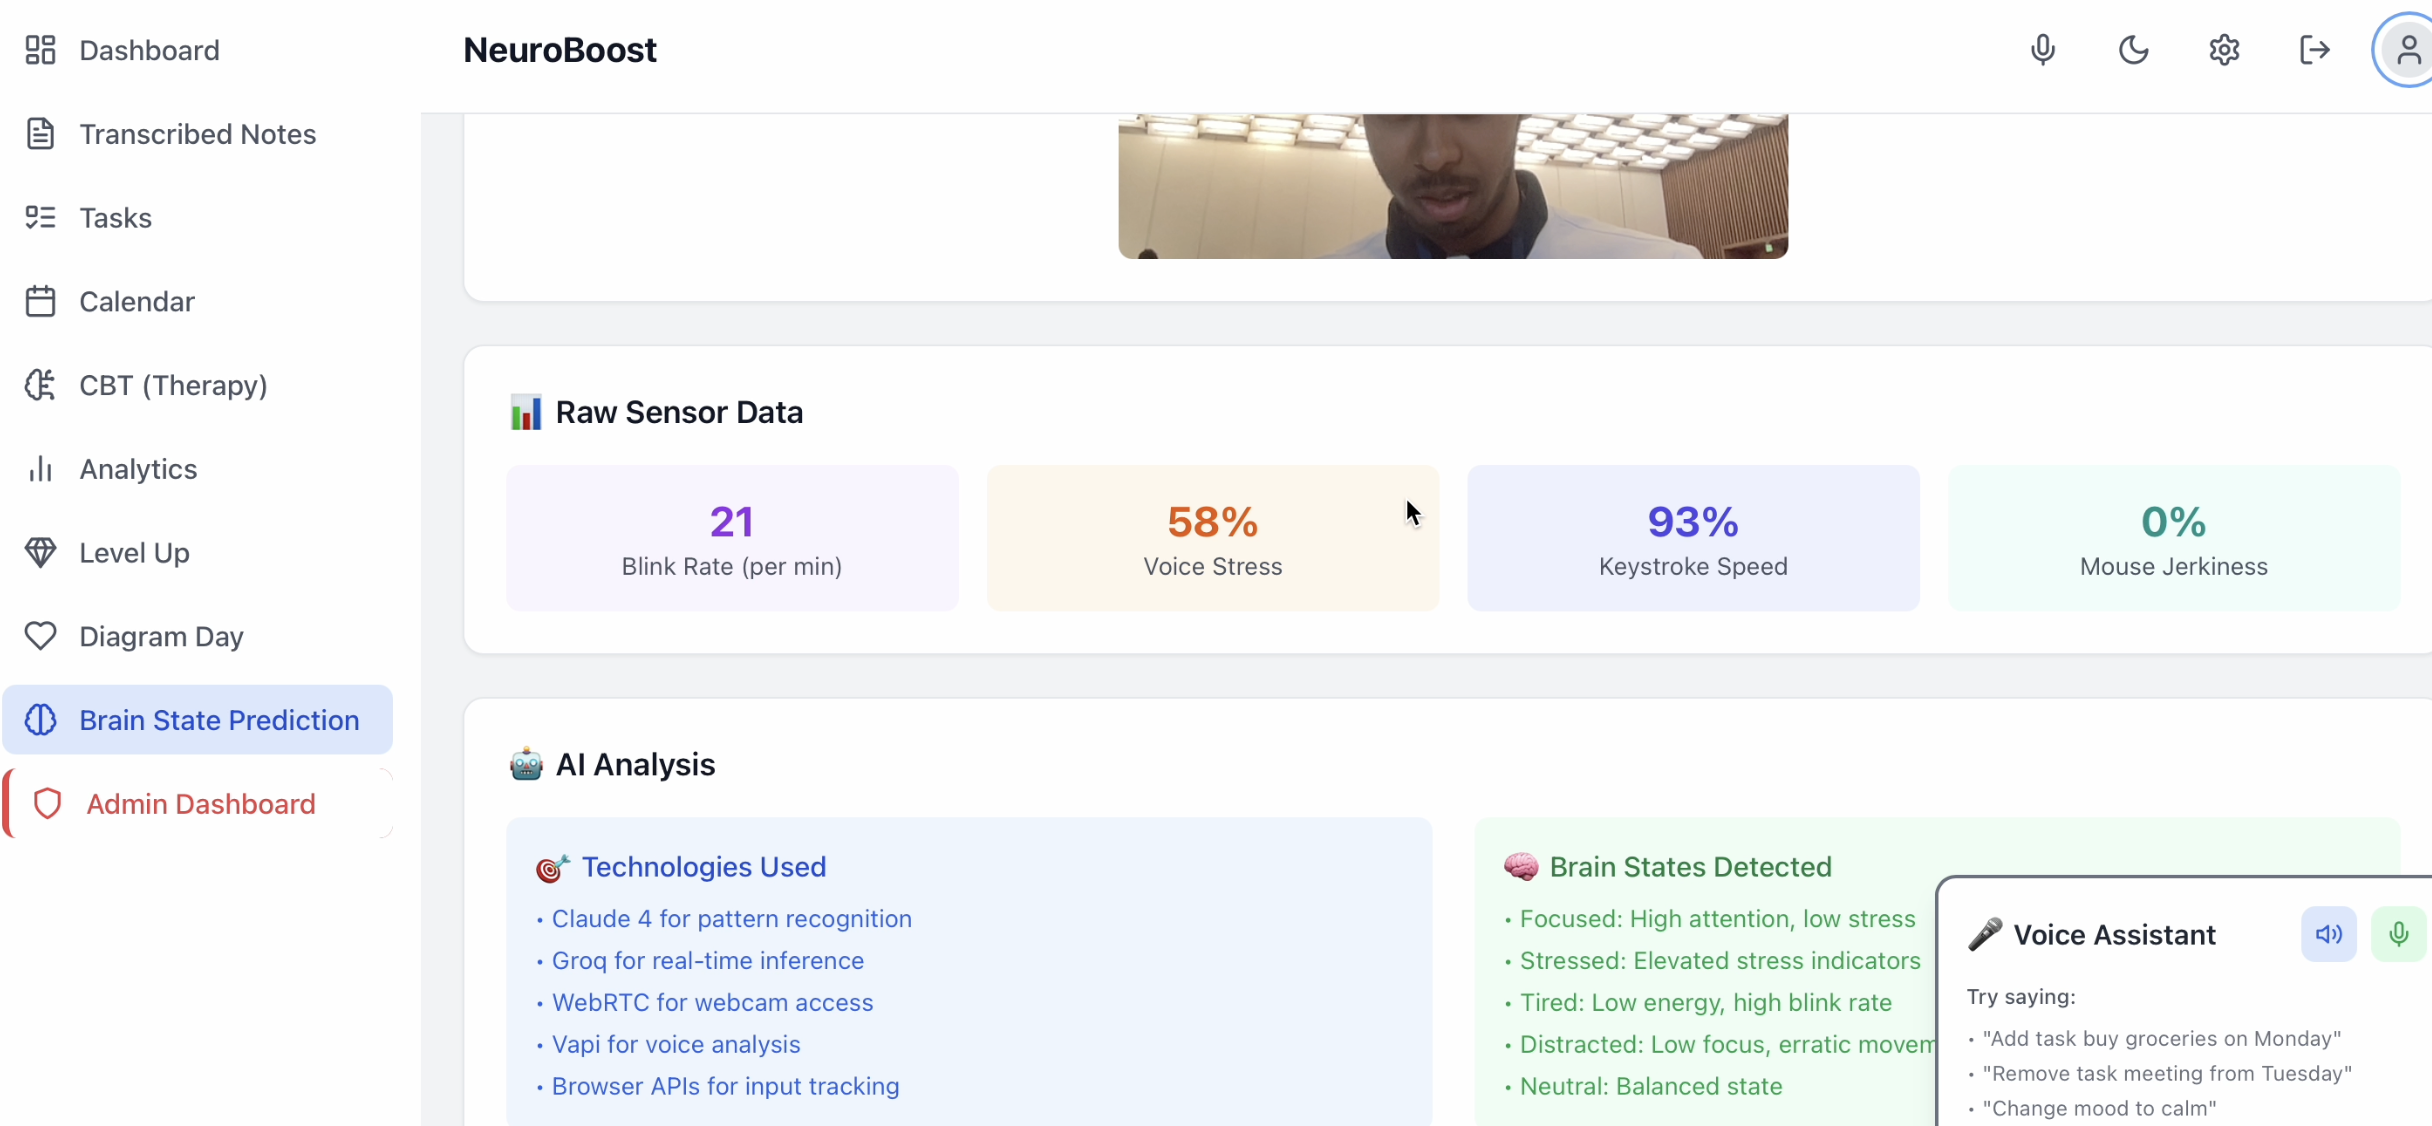Click the microphone icon in top header

[2043, 50]
